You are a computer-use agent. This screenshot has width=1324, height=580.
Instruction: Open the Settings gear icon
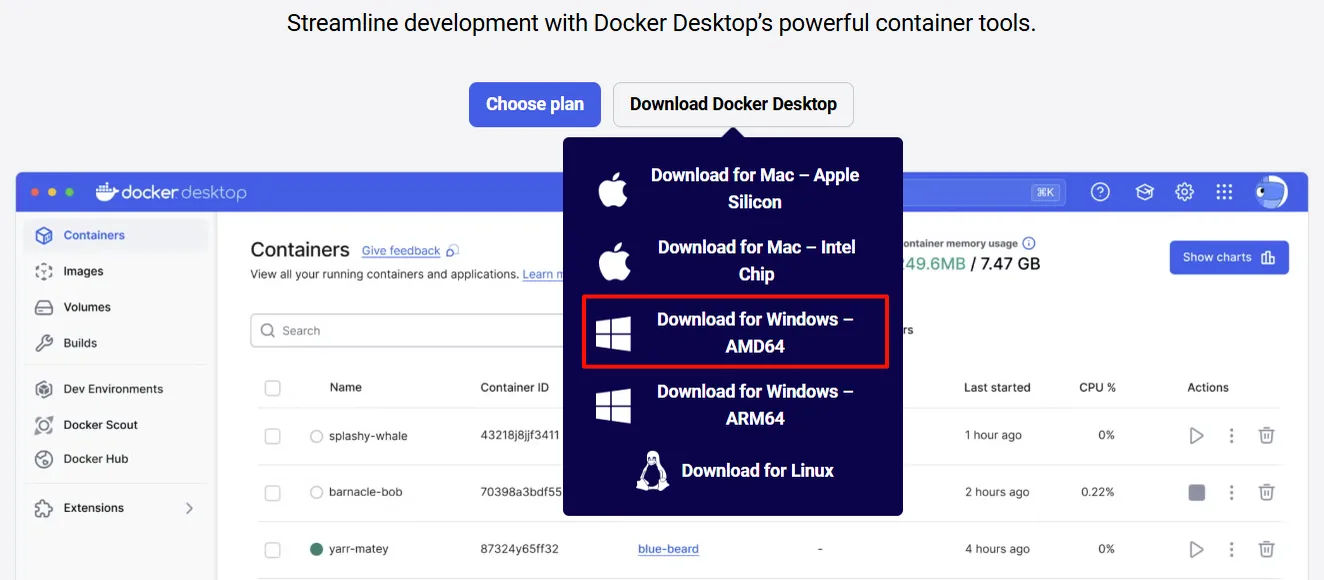click(x=1185, y=192)
